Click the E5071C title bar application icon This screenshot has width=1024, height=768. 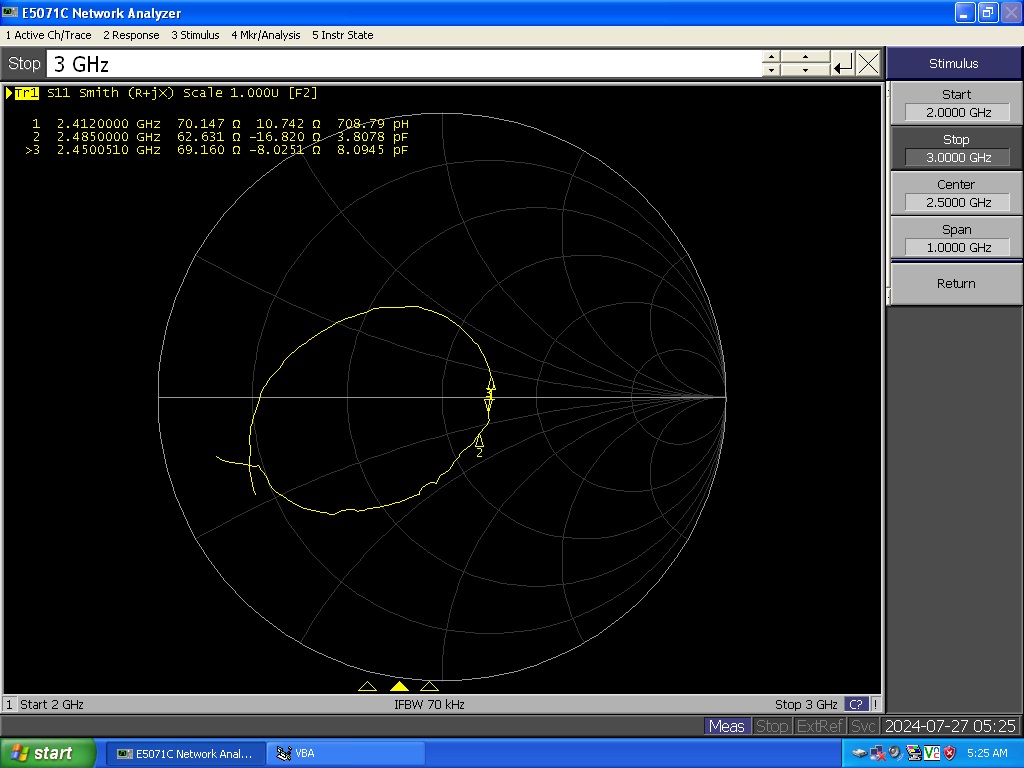pyautogui.click(x=10, y=12)
